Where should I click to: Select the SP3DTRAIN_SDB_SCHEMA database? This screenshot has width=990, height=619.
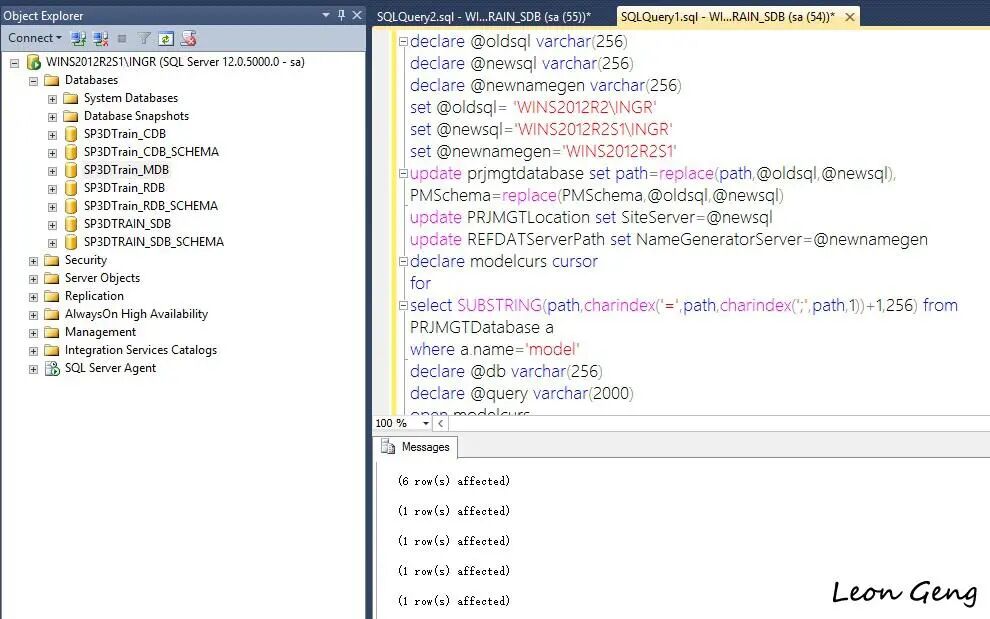[x=153, y=242]
